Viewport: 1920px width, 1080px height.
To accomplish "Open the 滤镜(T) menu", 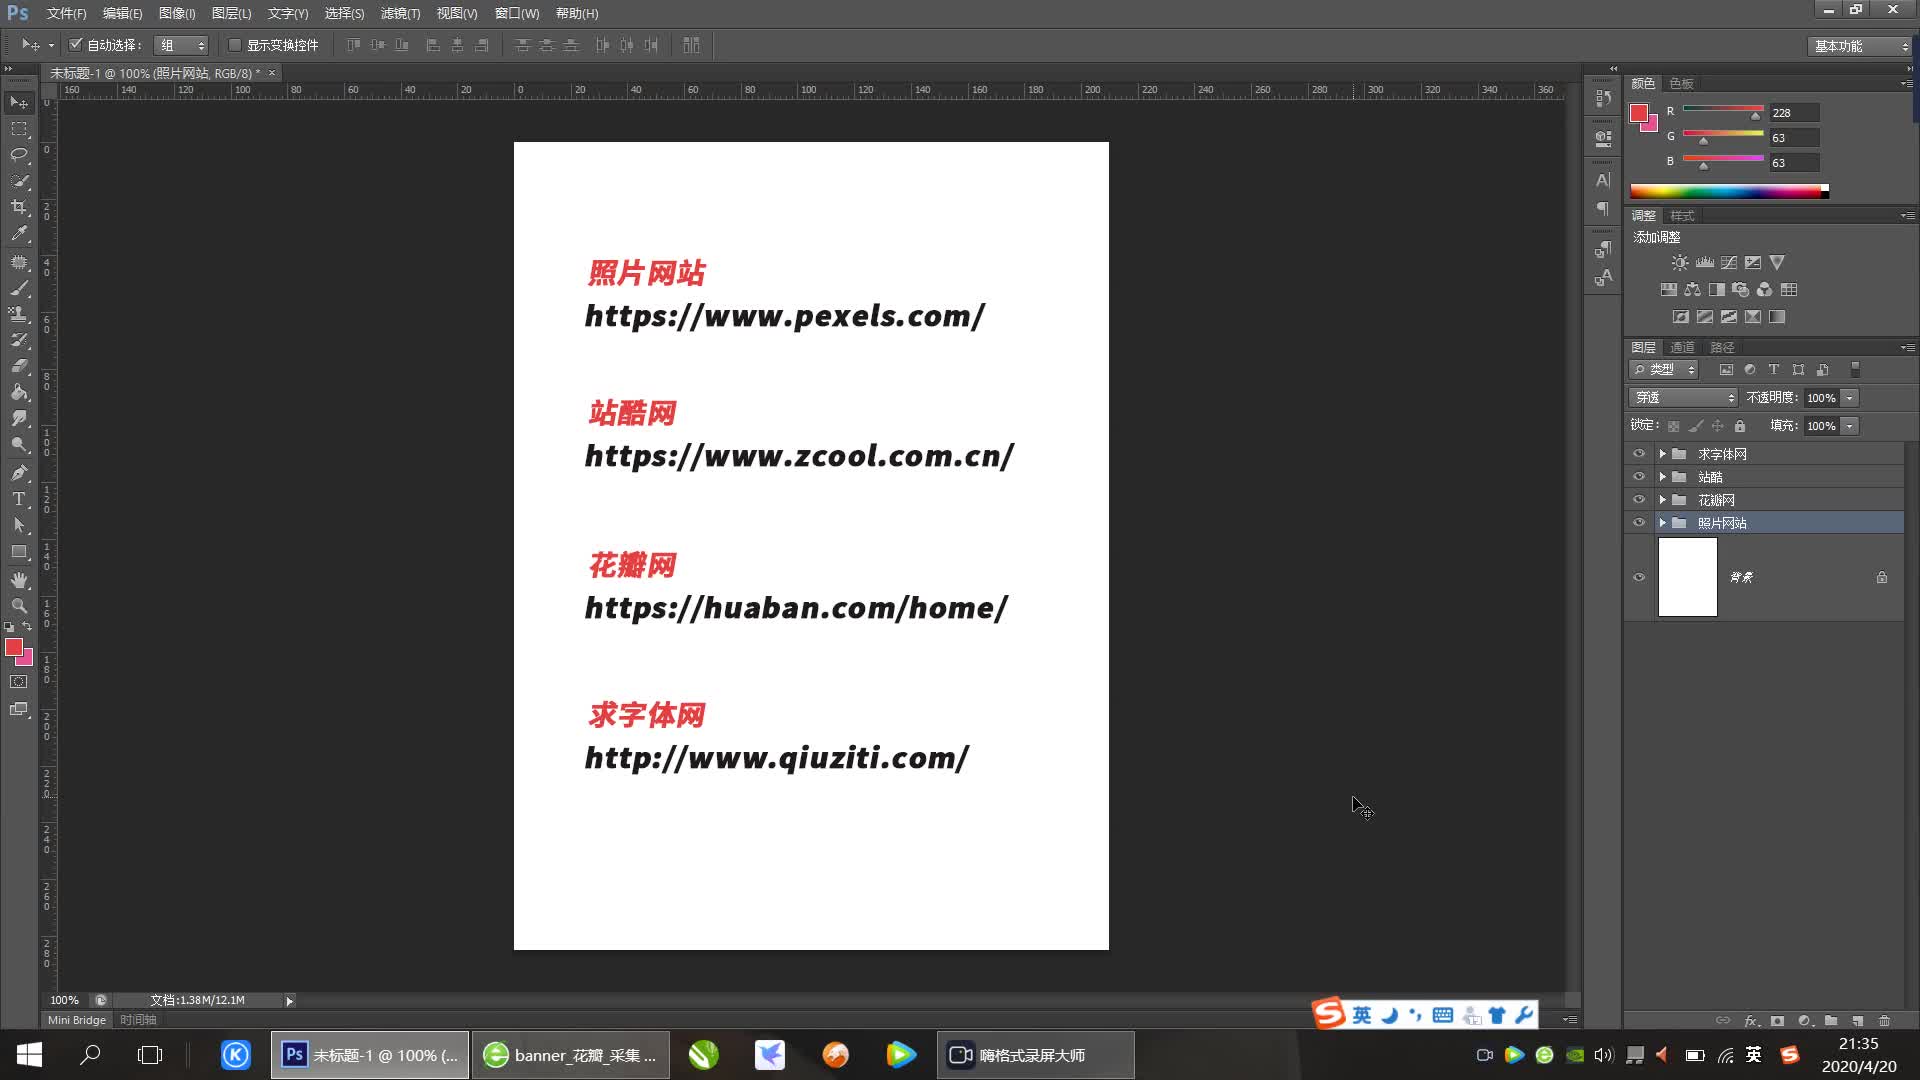I will (400, 13).
